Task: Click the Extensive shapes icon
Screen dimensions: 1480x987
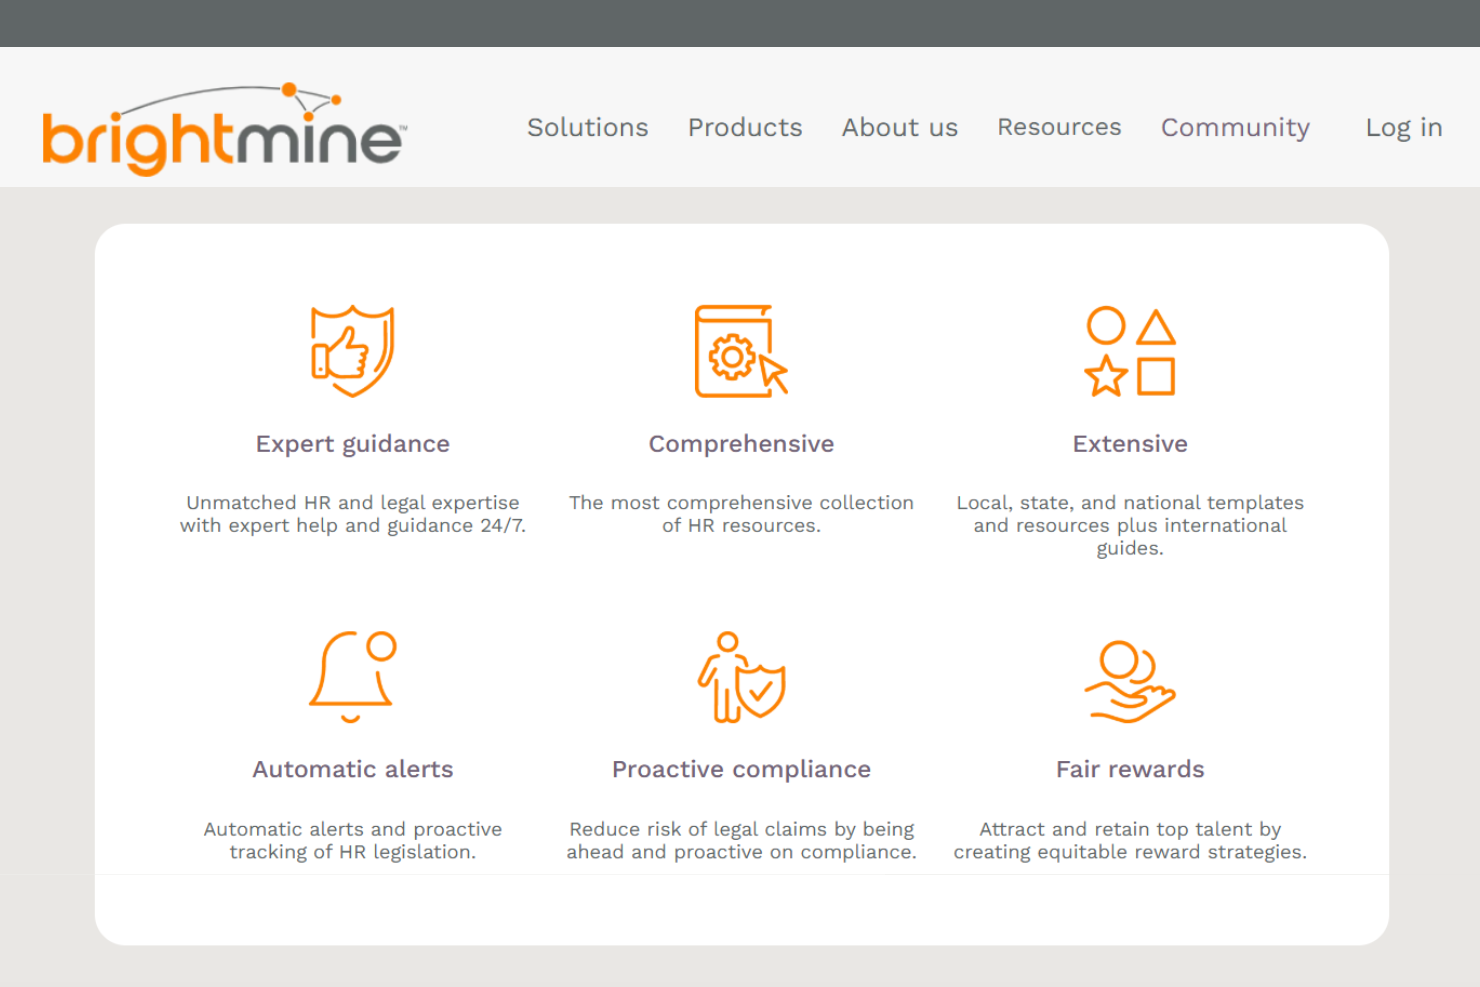Action: (1130, 352)
